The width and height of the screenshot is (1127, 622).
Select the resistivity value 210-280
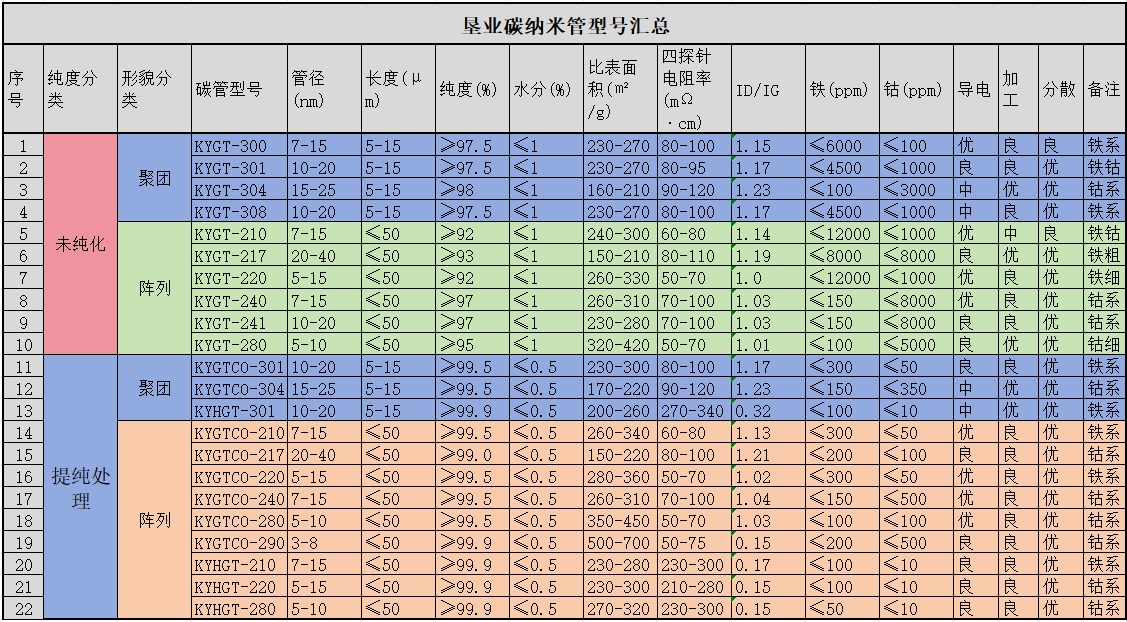(694, 587)
